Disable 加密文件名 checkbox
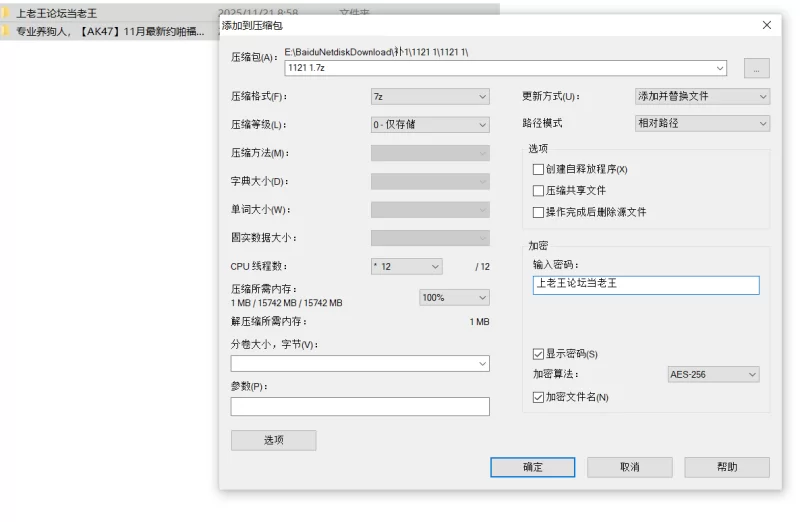Viewport: 800px width, 522px height. pos(538,397)
